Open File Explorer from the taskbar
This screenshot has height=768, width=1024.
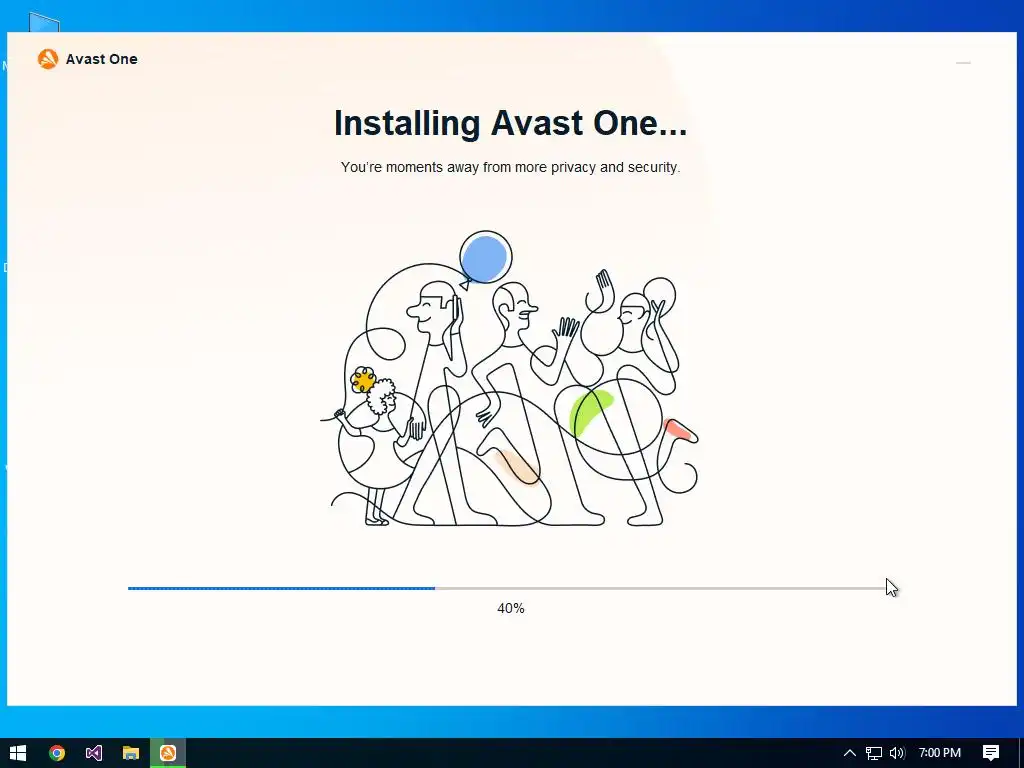131,753
